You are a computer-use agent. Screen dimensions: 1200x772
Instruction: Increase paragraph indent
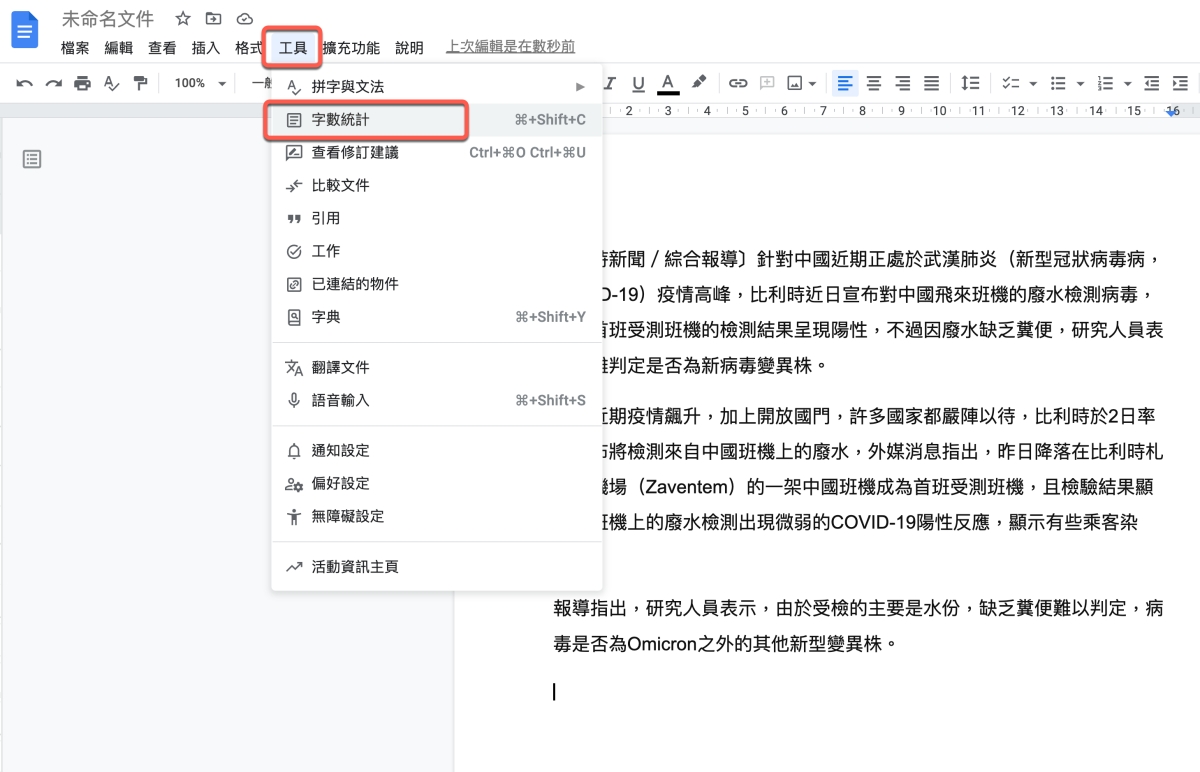pyautogui.click(x=1181, y=83)
